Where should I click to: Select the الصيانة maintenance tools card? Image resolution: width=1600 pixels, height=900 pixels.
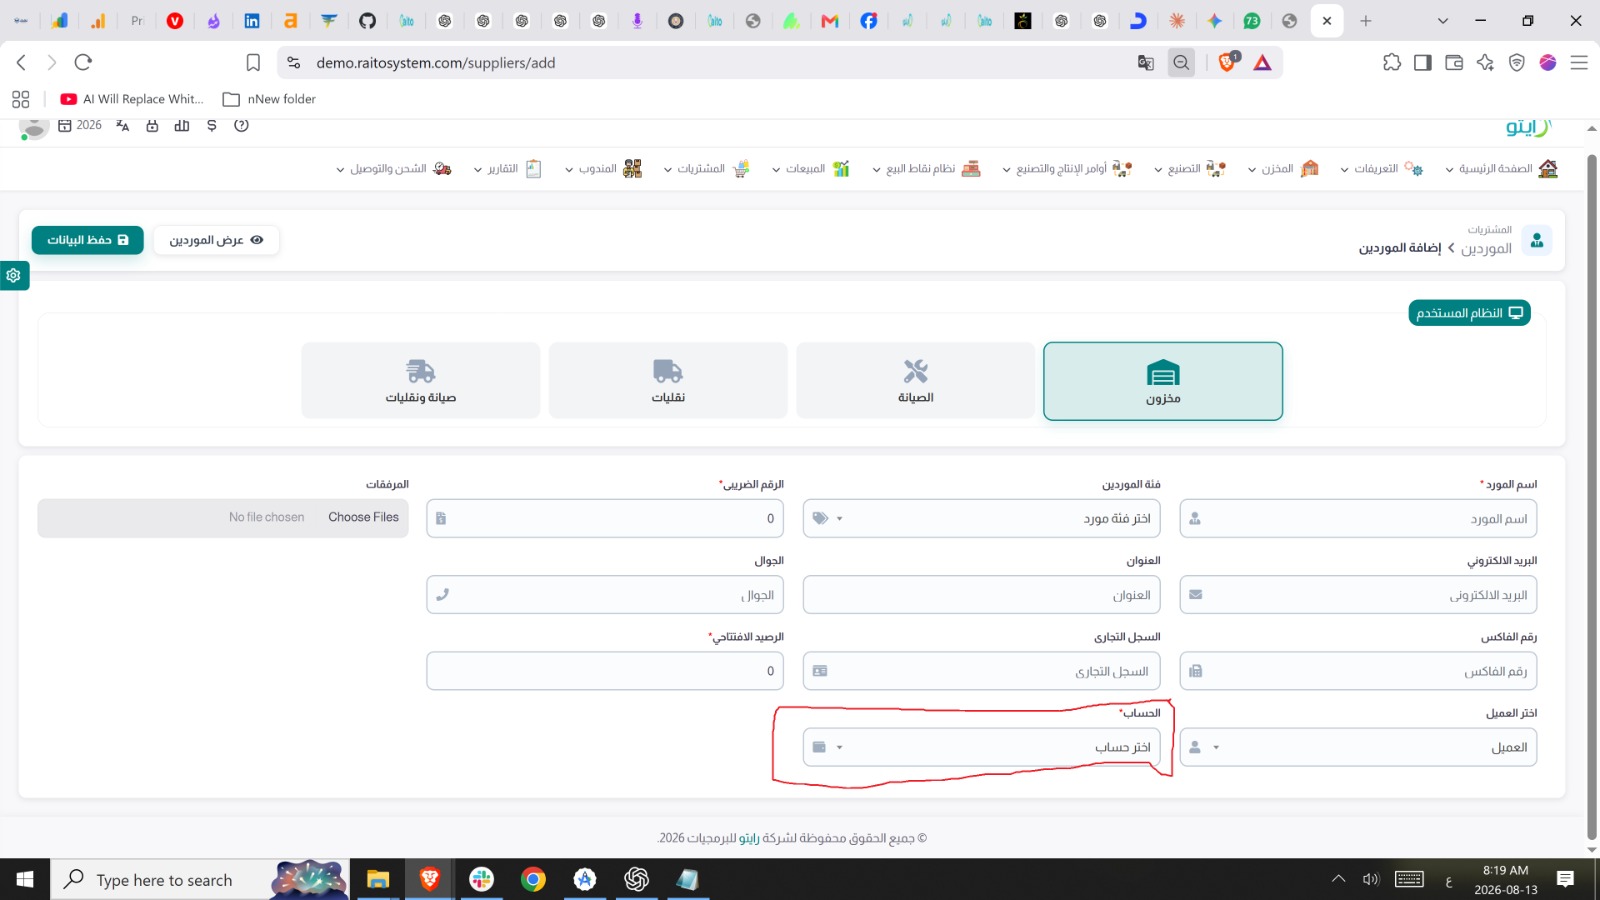[915, 381]
